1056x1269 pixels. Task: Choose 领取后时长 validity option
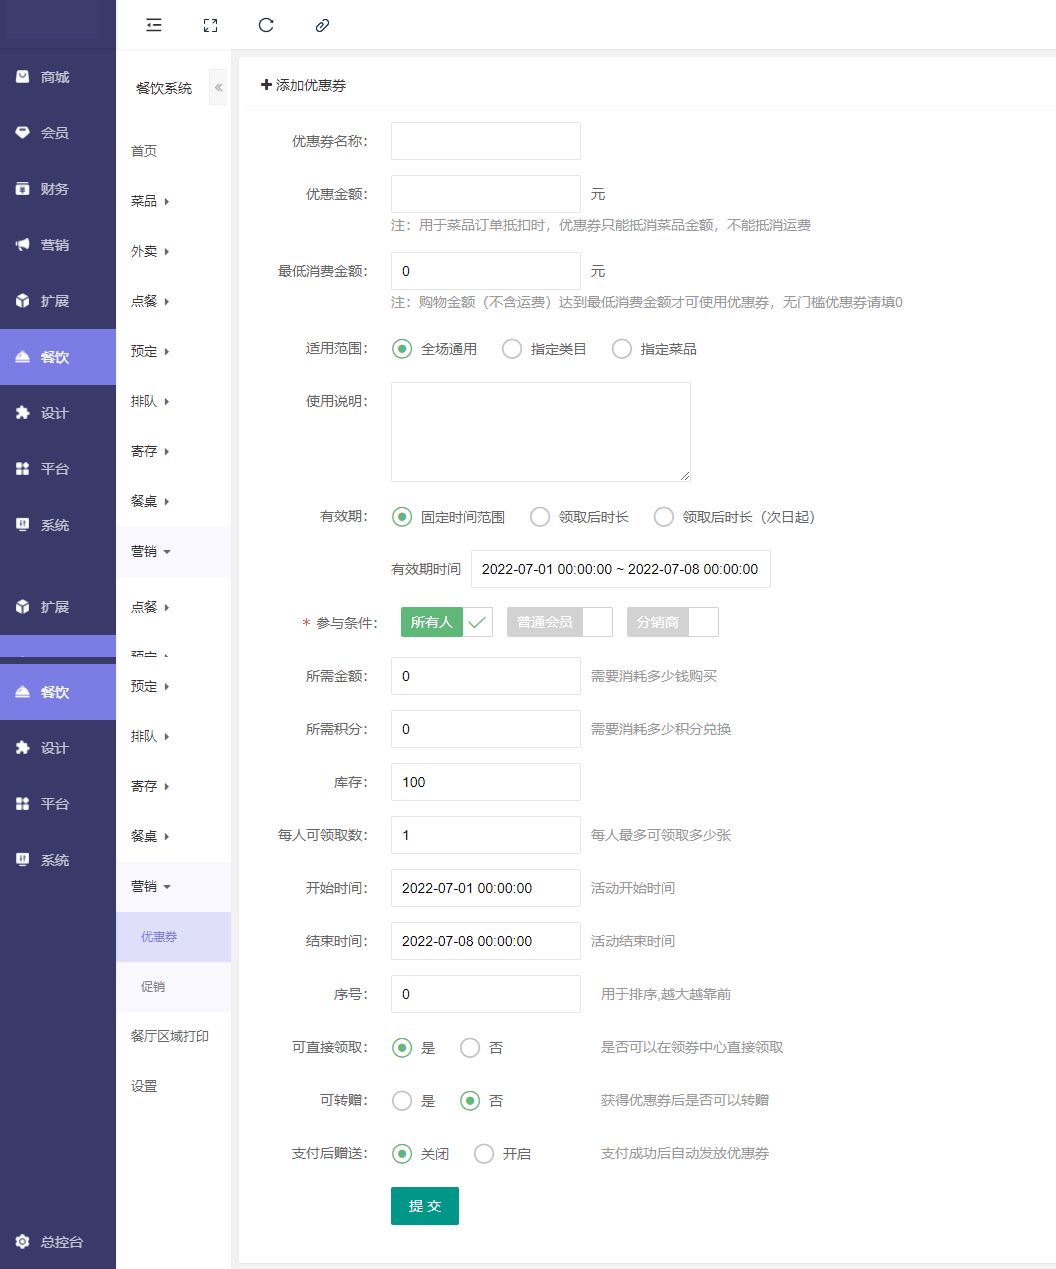[540, 517]
